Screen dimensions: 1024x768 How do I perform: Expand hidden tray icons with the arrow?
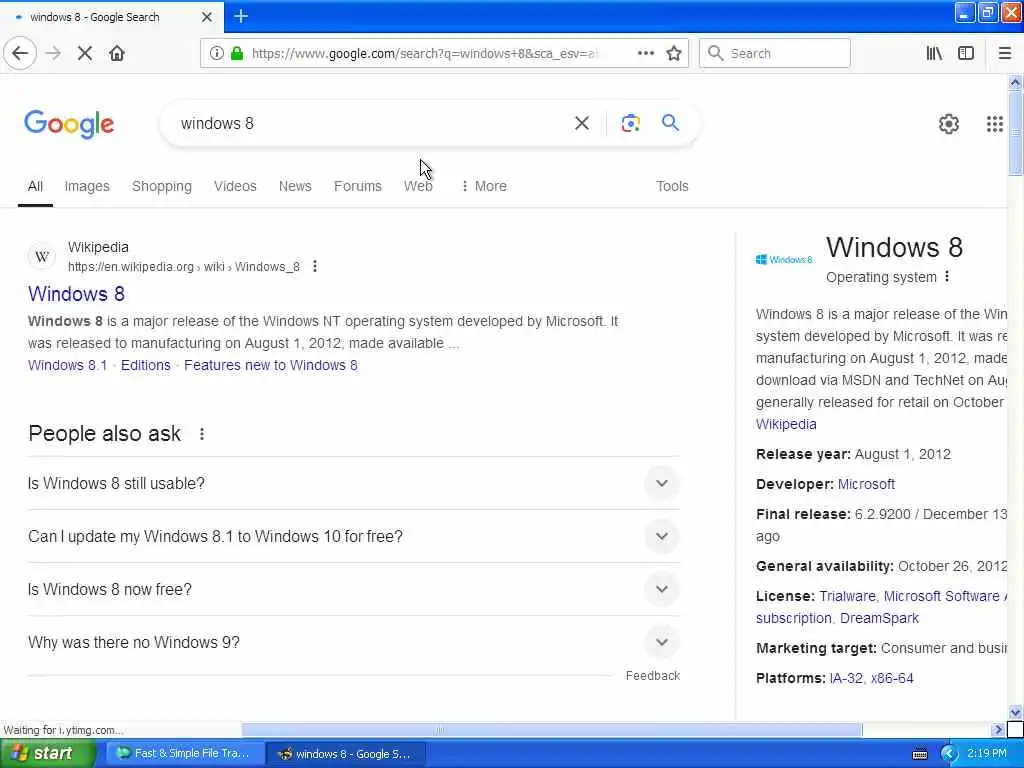948,754
